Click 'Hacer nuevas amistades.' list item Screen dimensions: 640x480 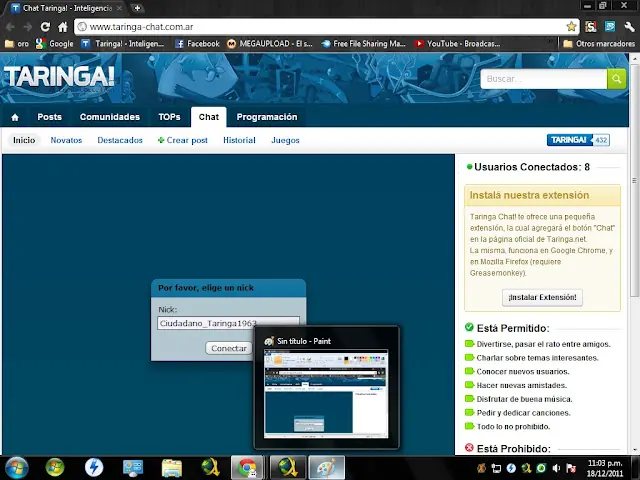click(522, 385)
